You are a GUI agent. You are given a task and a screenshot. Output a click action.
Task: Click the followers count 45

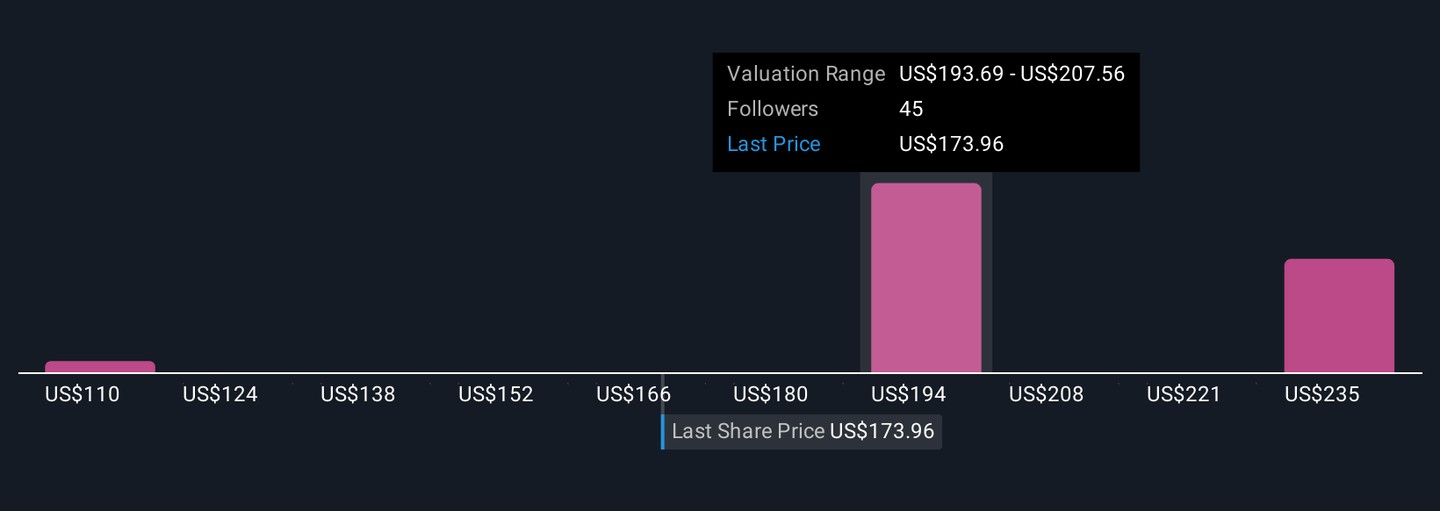pyautogui.click(x=911, y=109)
